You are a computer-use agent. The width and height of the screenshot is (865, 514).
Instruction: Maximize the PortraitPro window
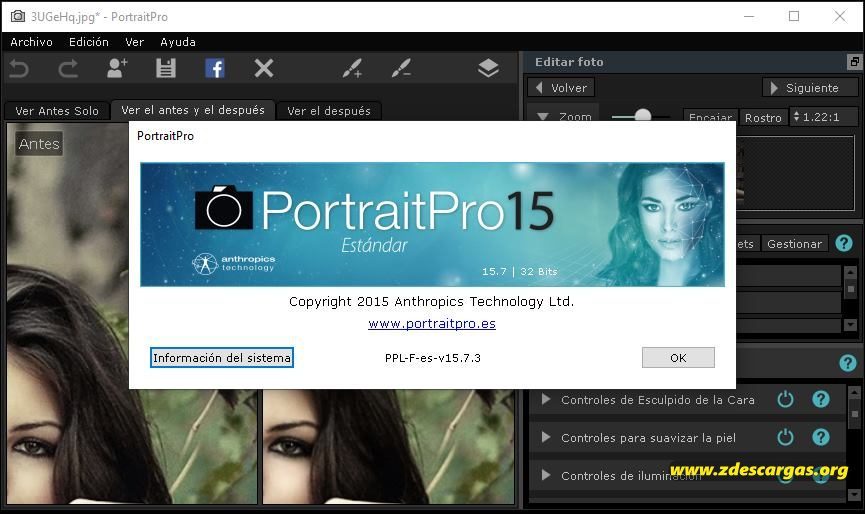coord(794,17)
